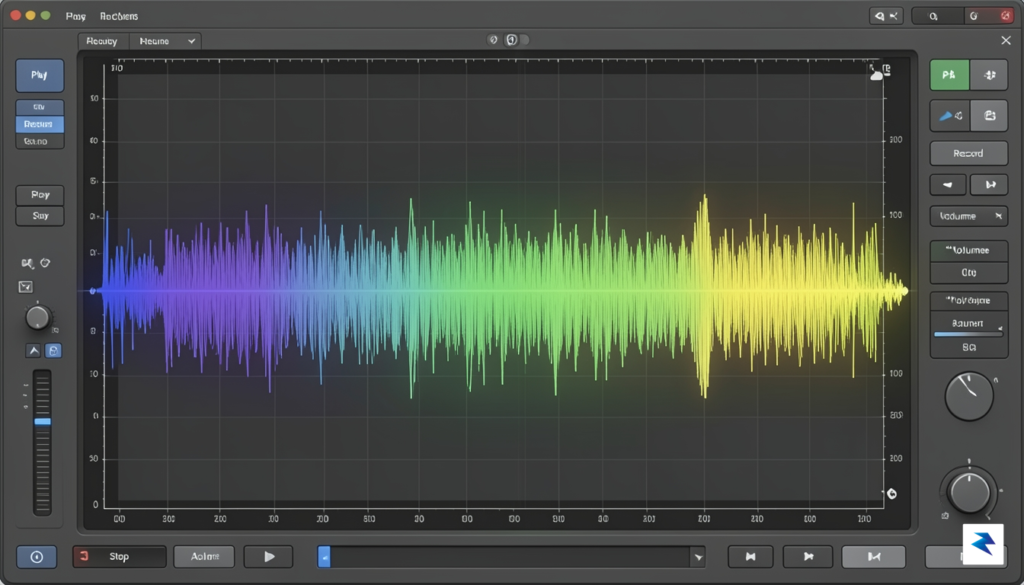Image resolution: width=1024 pixels, height=585 pixels.
Task: Select the highlighted blue row in left list
Action: (x=39, y=124)
